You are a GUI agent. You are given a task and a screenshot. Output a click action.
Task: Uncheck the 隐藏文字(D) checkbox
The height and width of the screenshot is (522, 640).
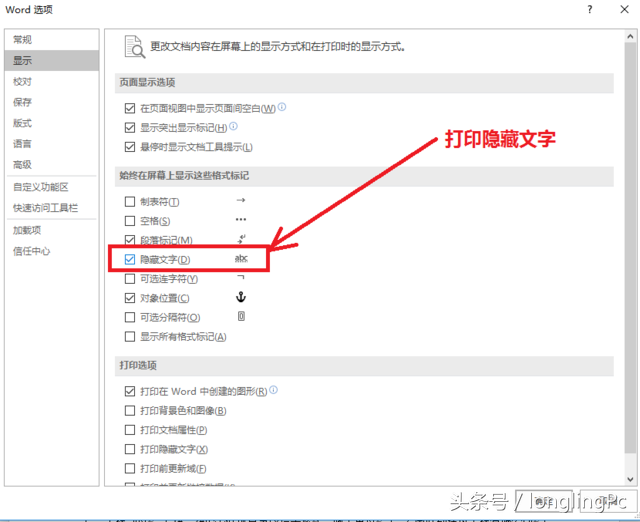click(x=130, y=260)
